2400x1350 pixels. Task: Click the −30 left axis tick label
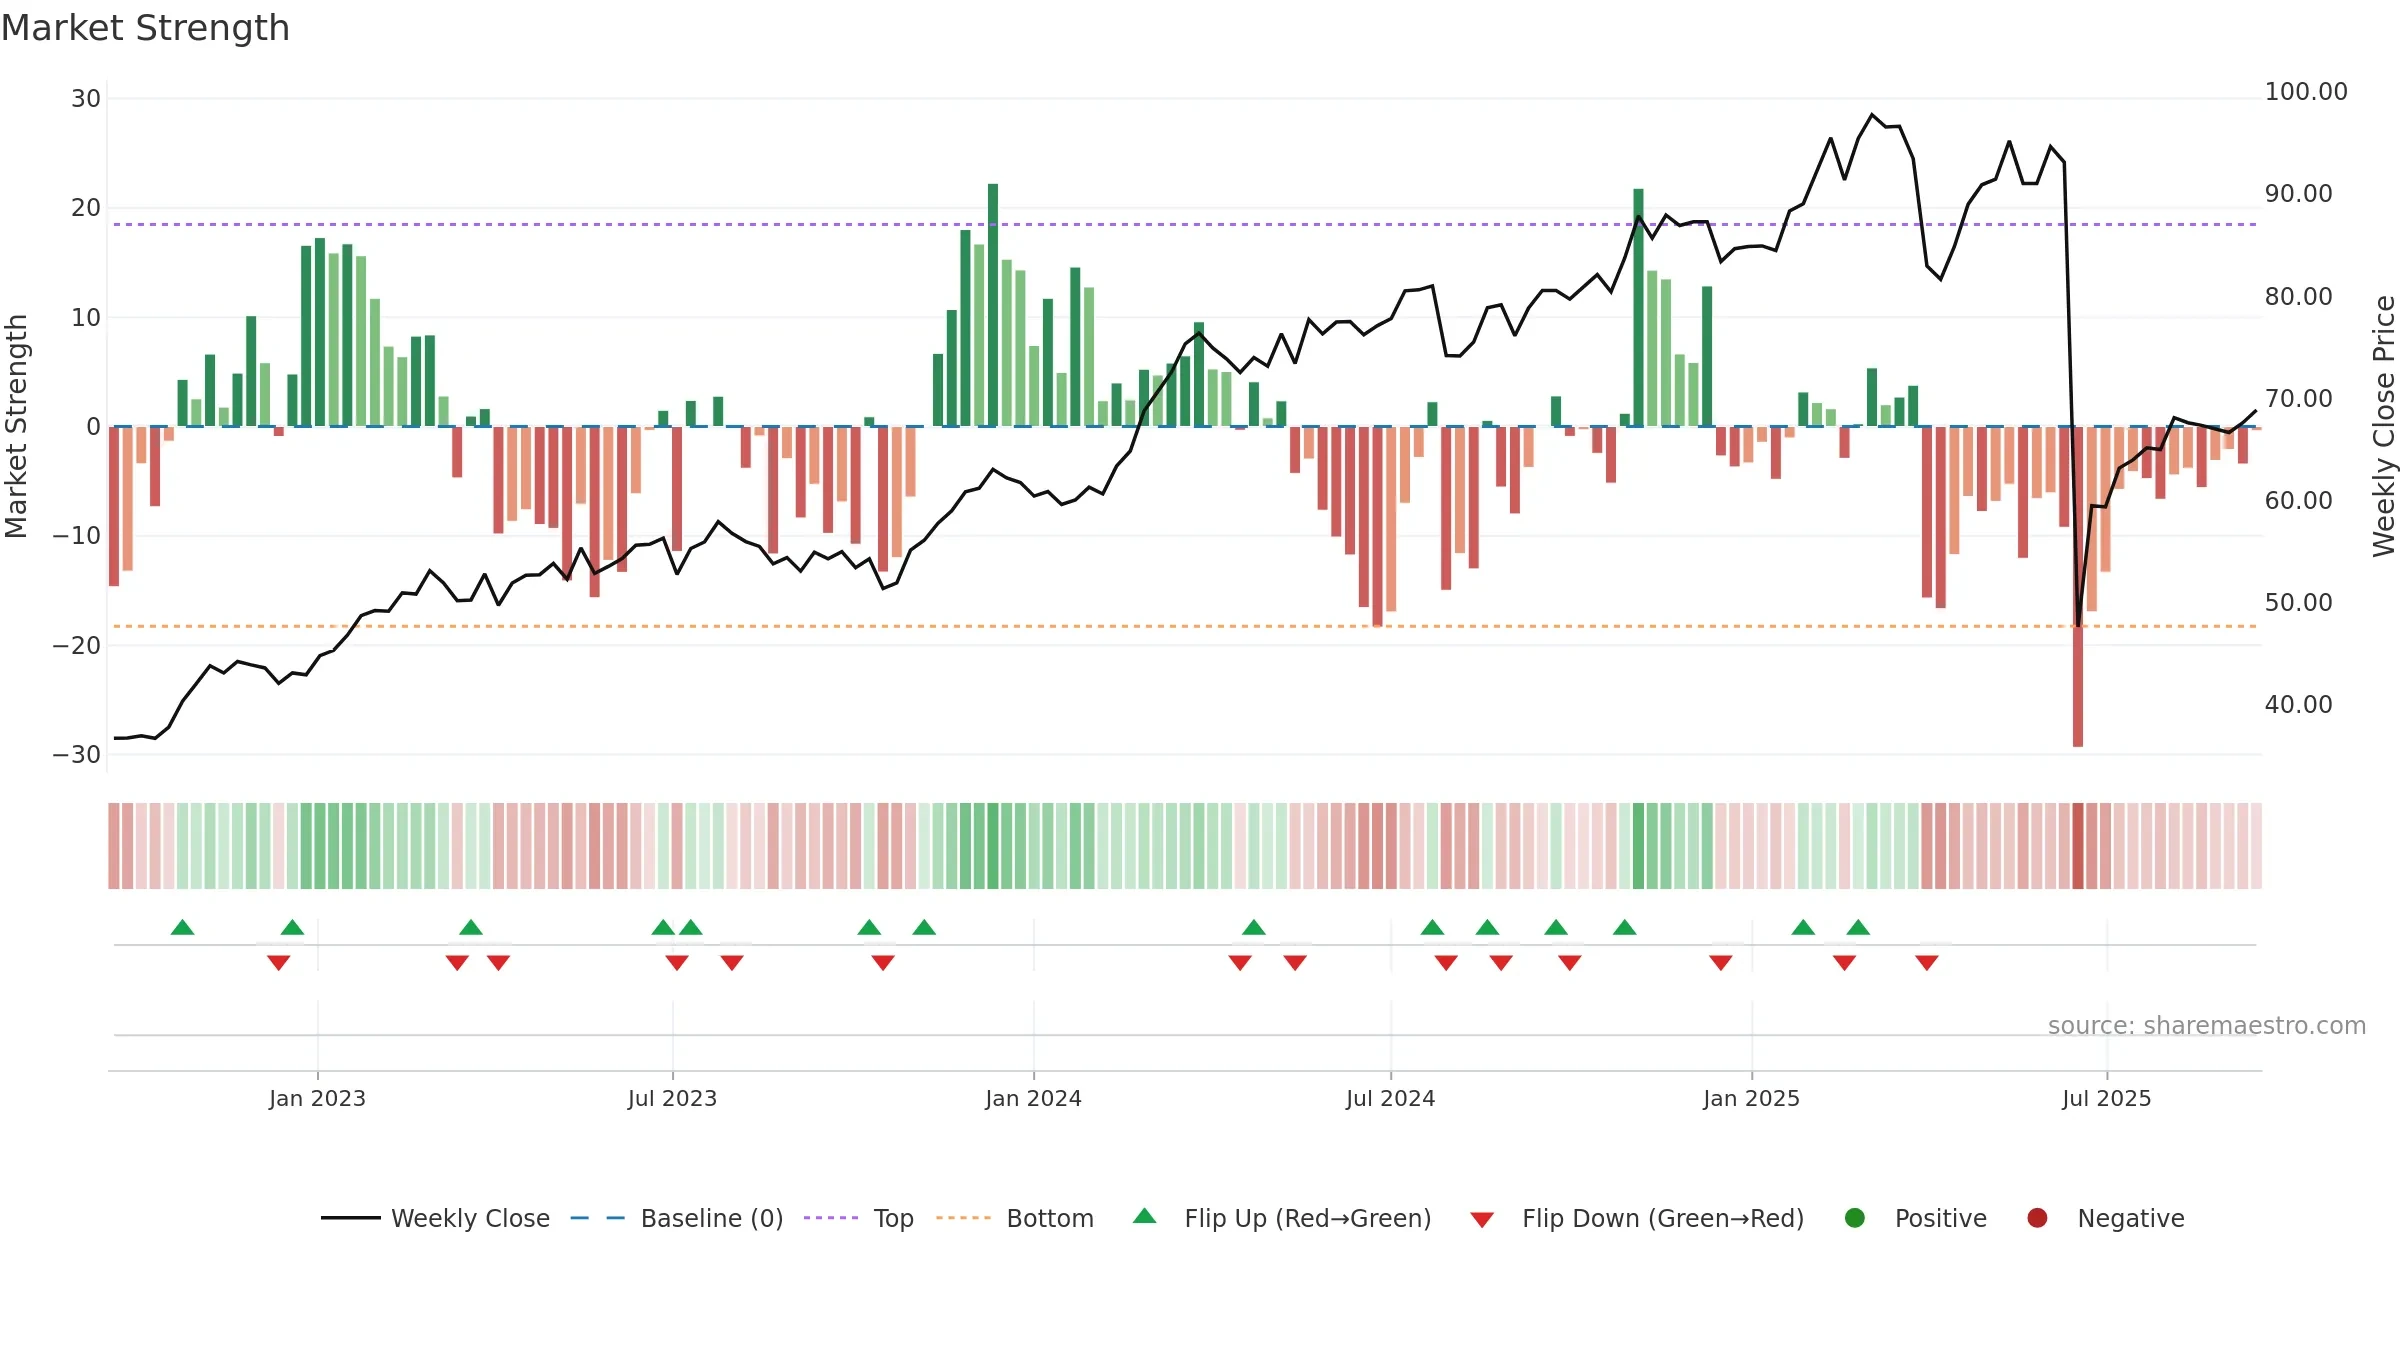(x=77, y=755)
